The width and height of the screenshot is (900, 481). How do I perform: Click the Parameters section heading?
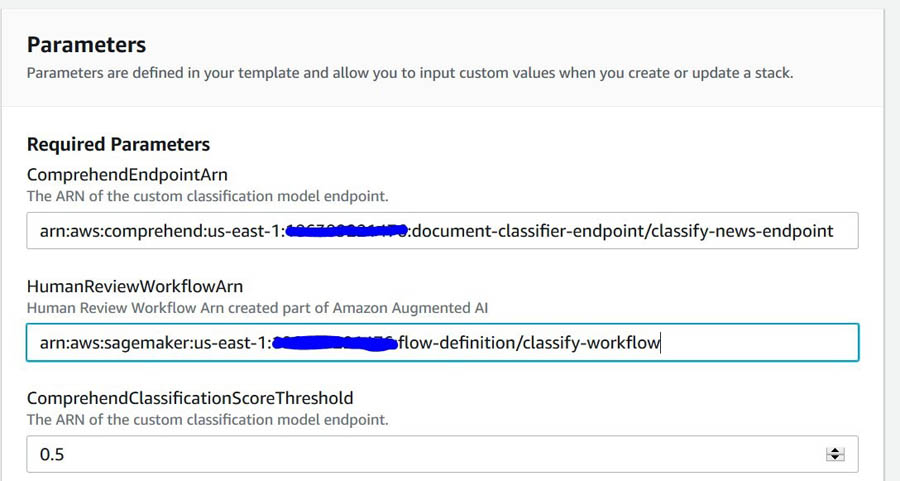pyautogui.click(x=87, y=45)
